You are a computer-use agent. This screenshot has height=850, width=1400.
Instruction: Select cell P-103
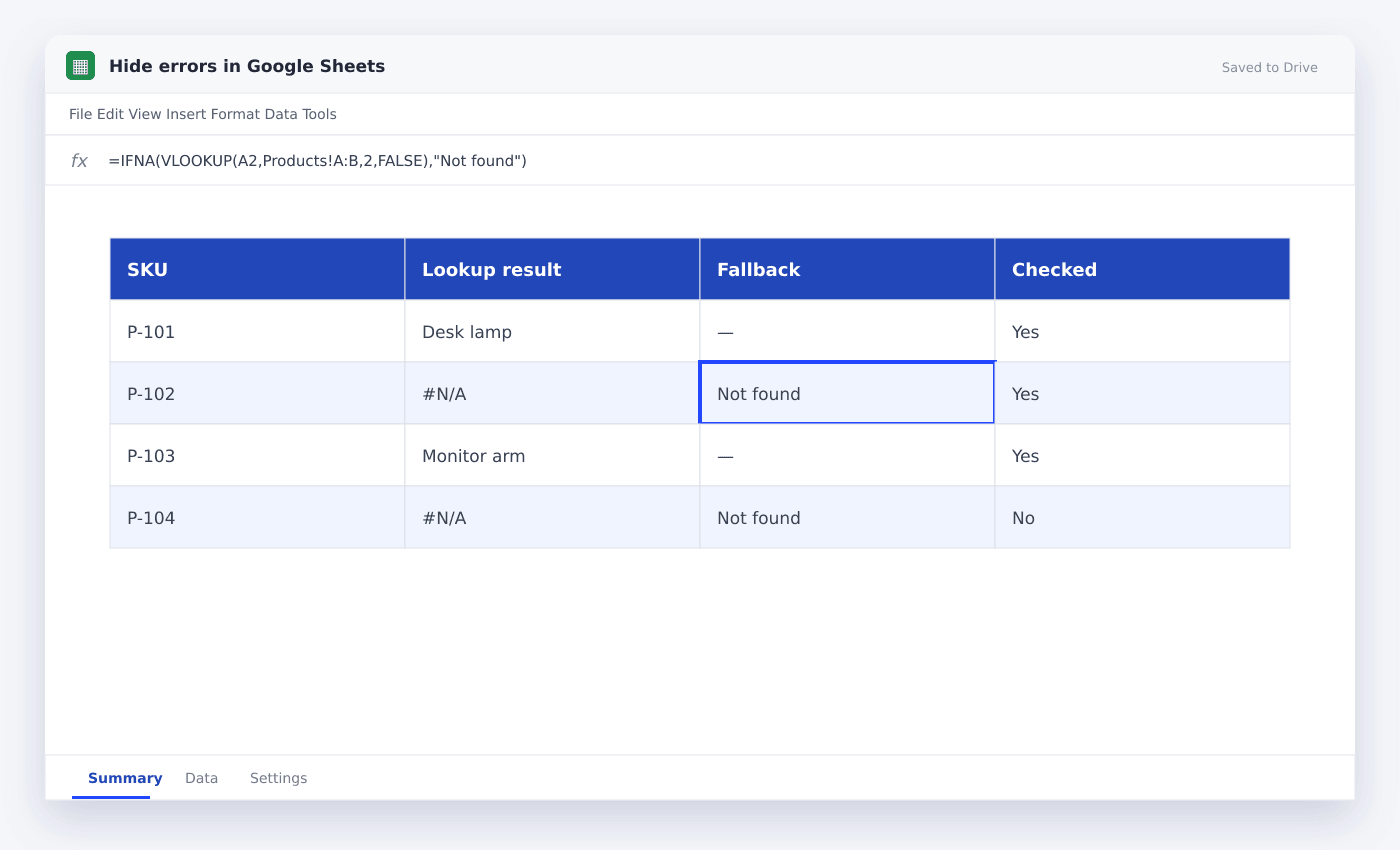(x=257, y=455)
